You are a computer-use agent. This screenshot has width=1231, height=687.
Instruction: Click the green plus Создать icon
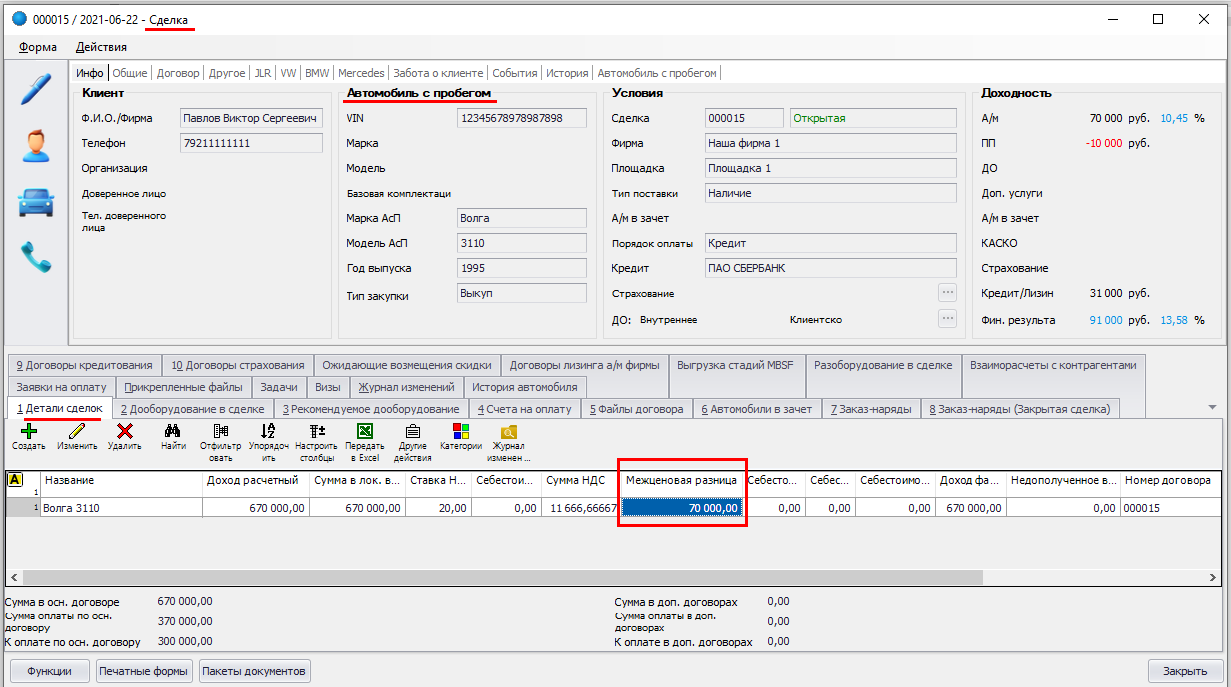point(28,432)
